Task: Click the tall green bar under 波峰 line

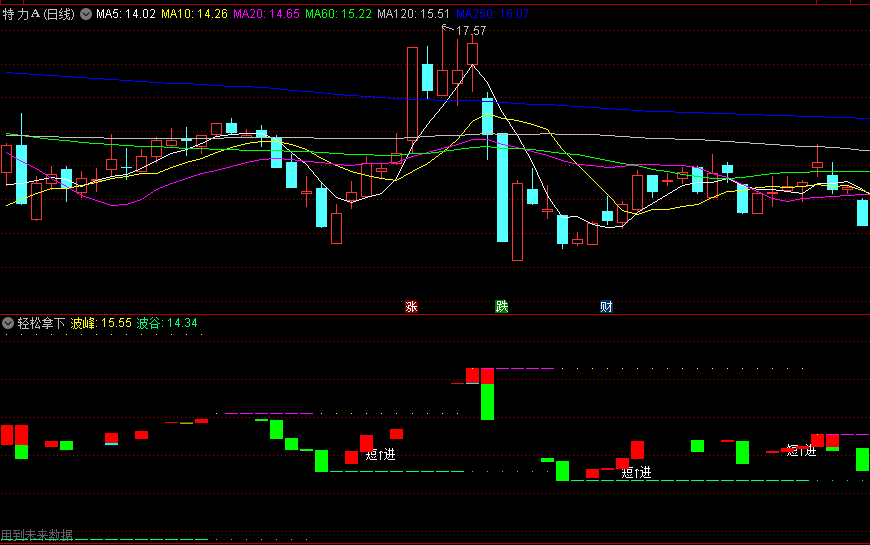Action: [487, 402]
